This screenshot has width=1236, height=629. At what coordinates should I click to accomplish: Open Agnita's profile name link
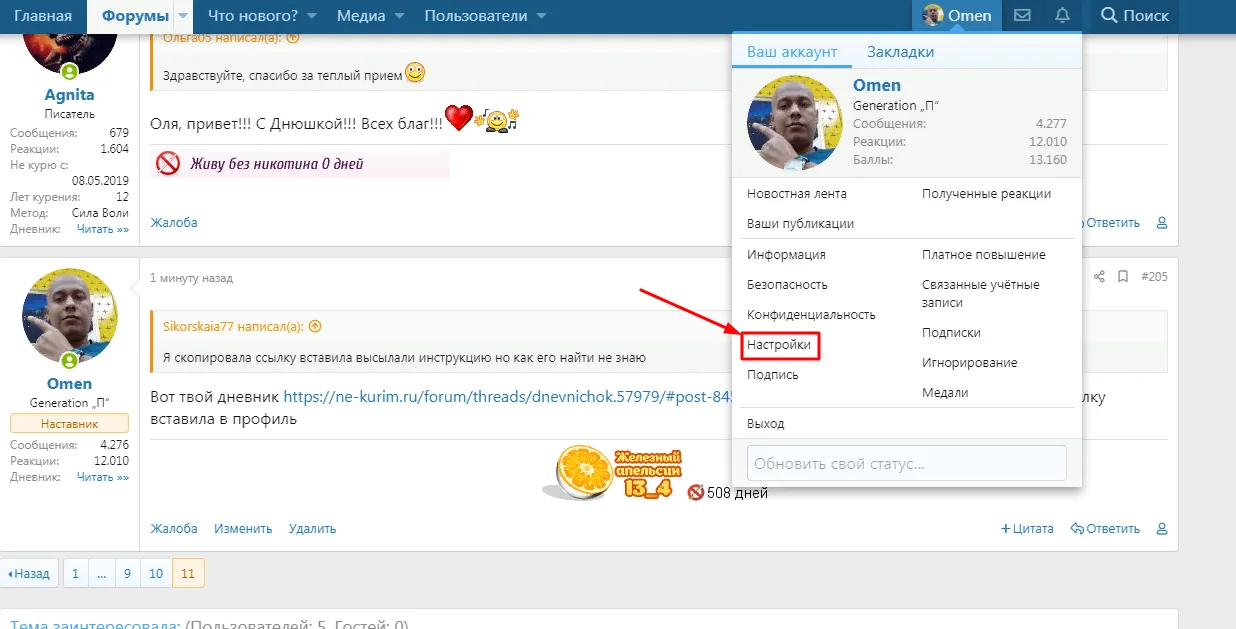click(70, 95)
